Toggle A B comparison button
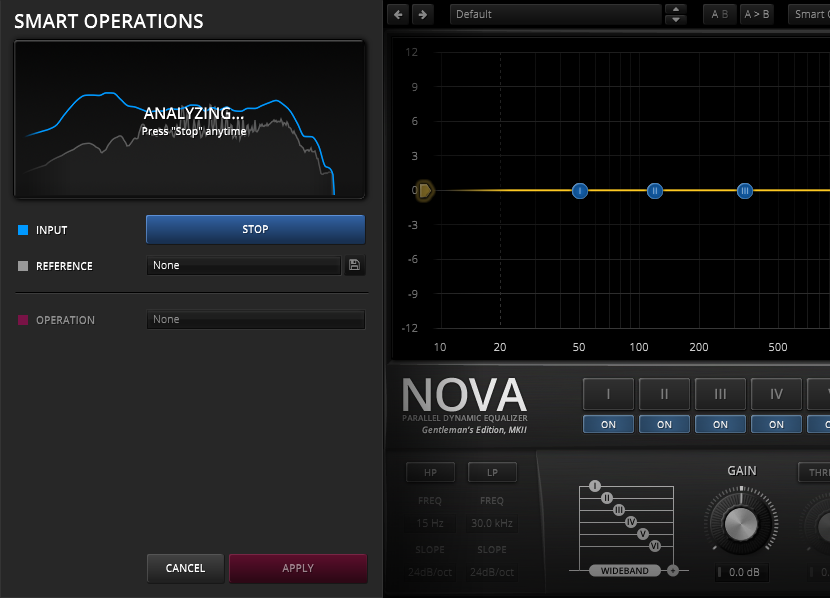Viewport: 830px width, 598px height. click(x=719, y=14)
